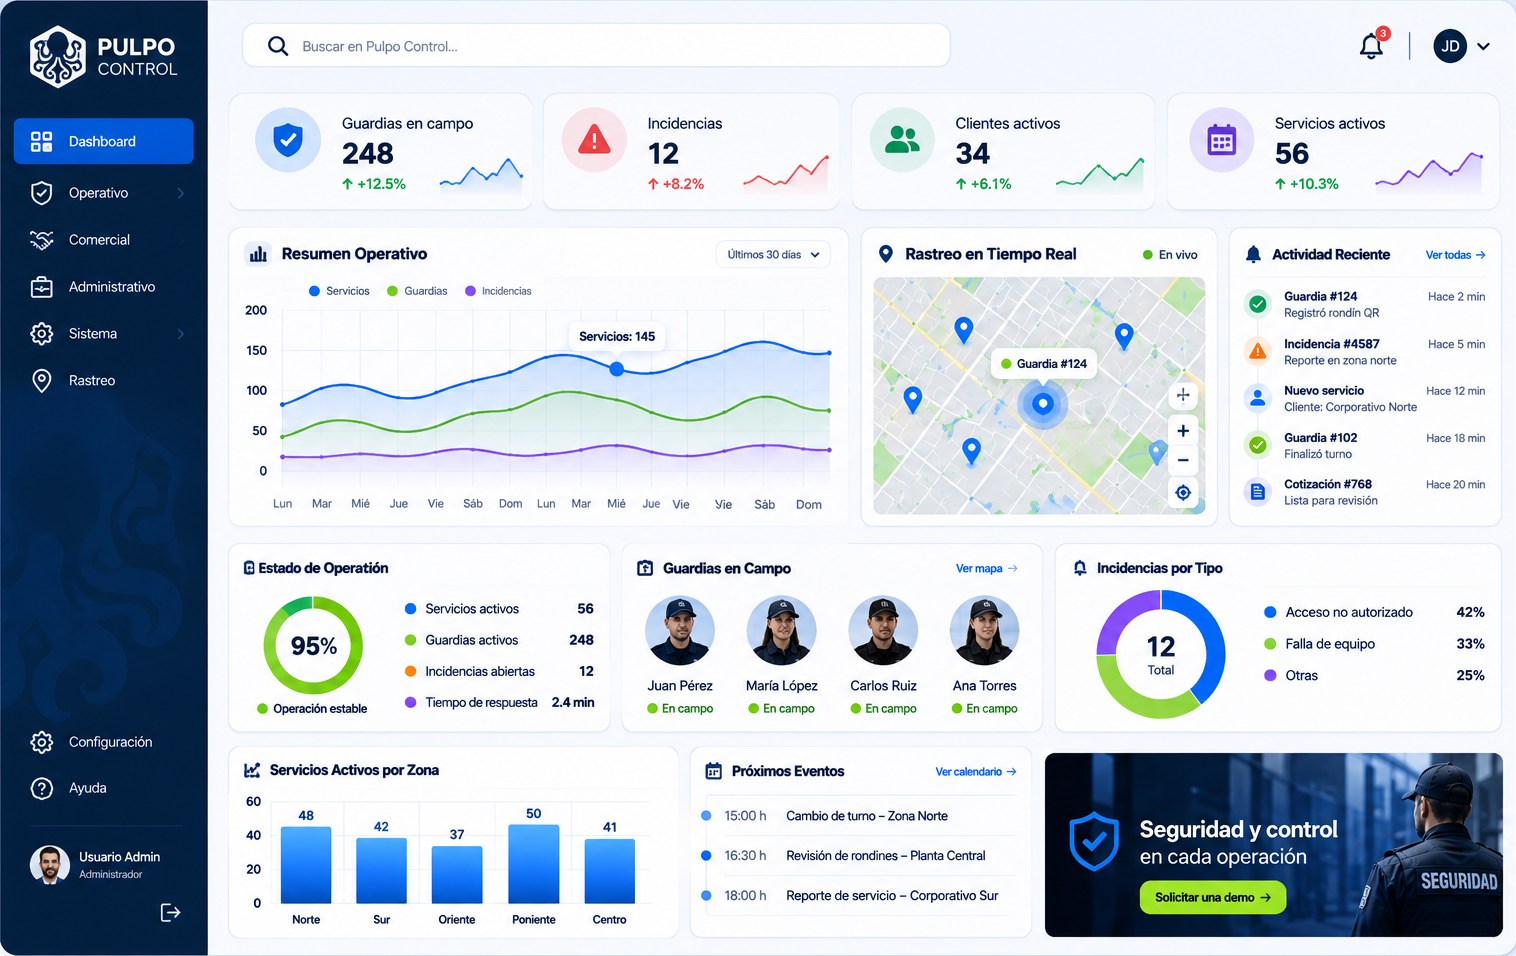Open the Últimos 30 días dropdown
Screen dimensions: 1516x956
click(x=774, y=255)
